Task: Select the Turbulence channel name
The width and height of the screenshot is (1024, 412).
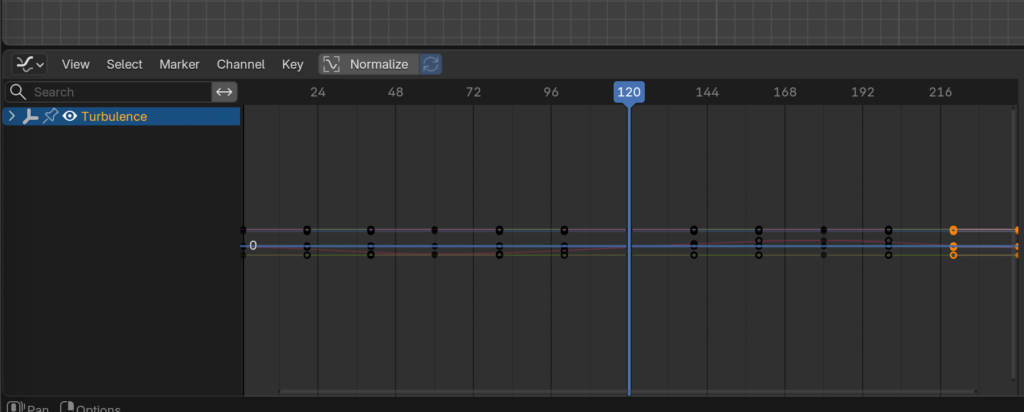Action: (114, 117)
